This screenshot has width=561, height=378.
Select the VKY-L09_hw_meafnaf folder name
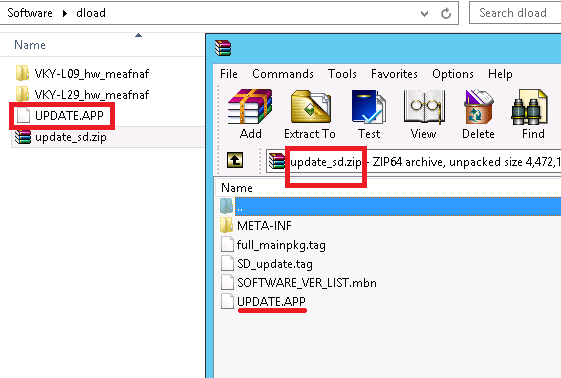92,74
